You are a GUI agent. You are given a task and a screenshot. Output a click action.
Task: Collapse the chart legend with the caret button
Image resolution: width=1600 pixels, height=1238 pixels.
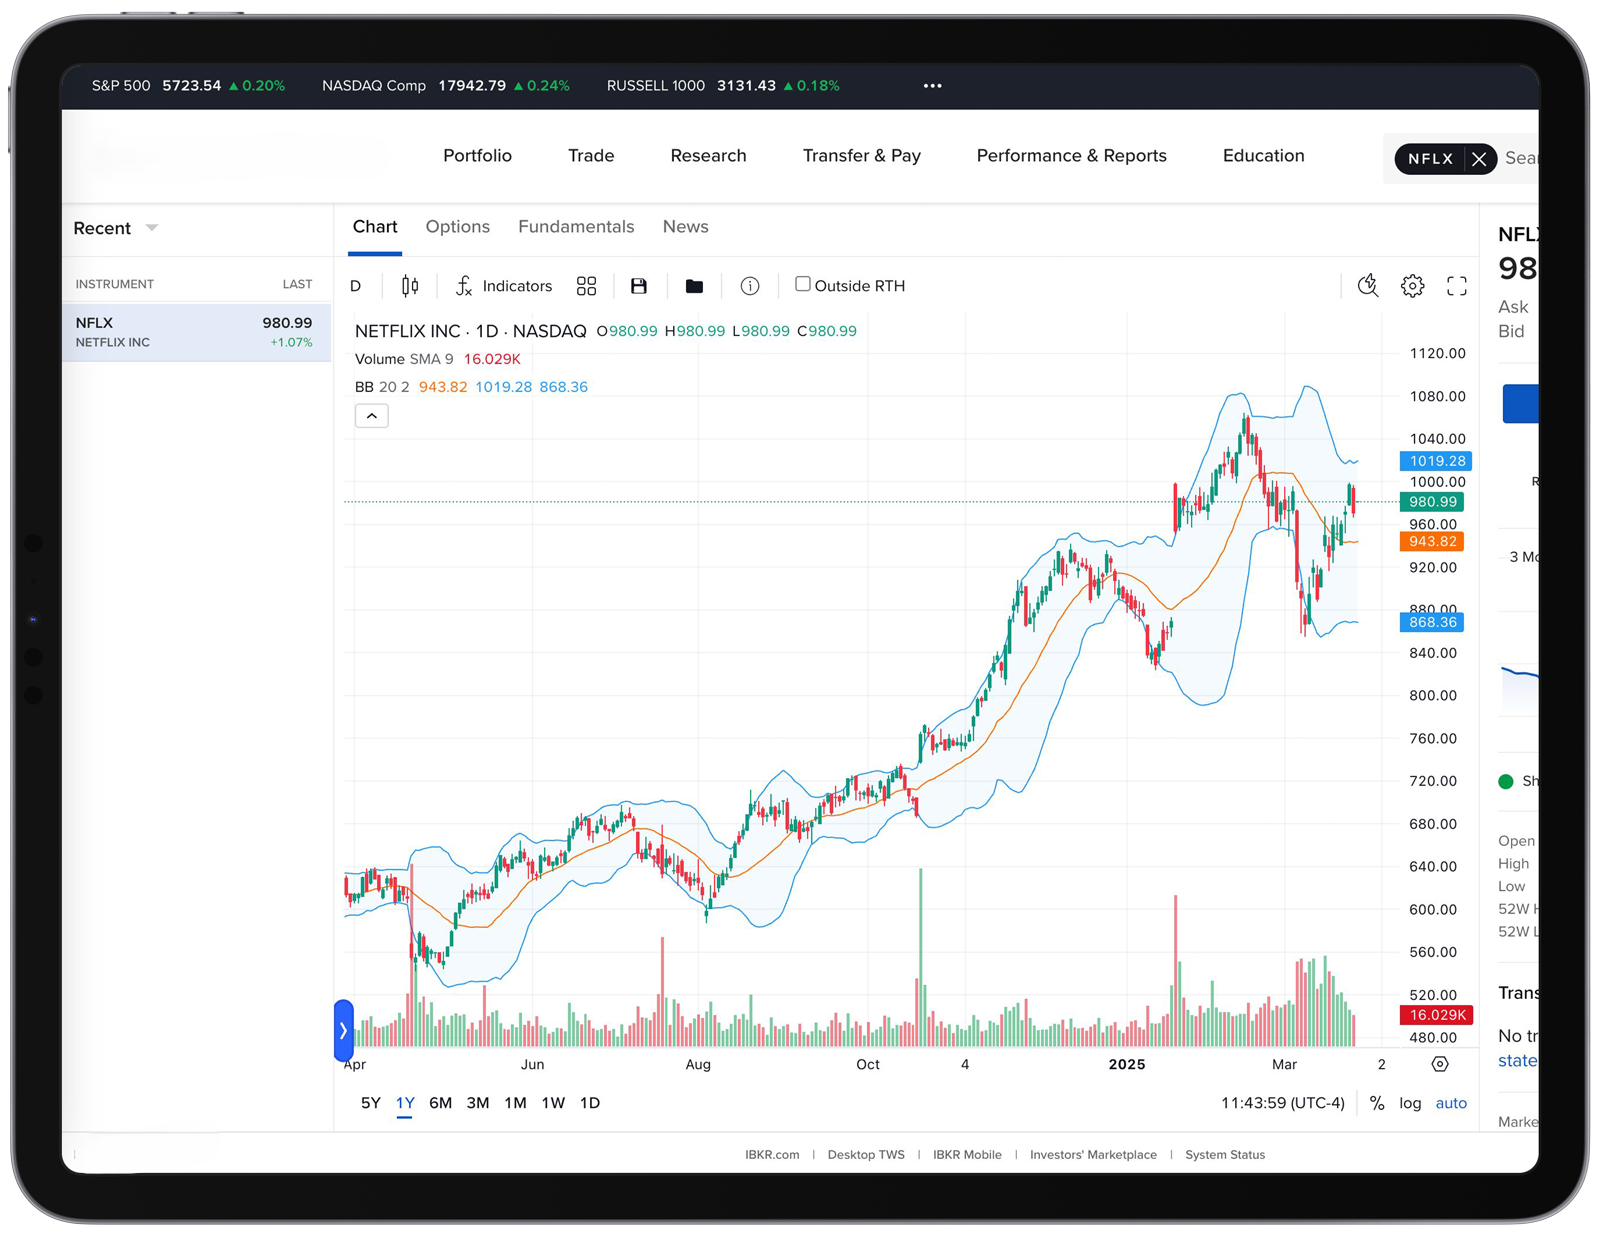372,416
